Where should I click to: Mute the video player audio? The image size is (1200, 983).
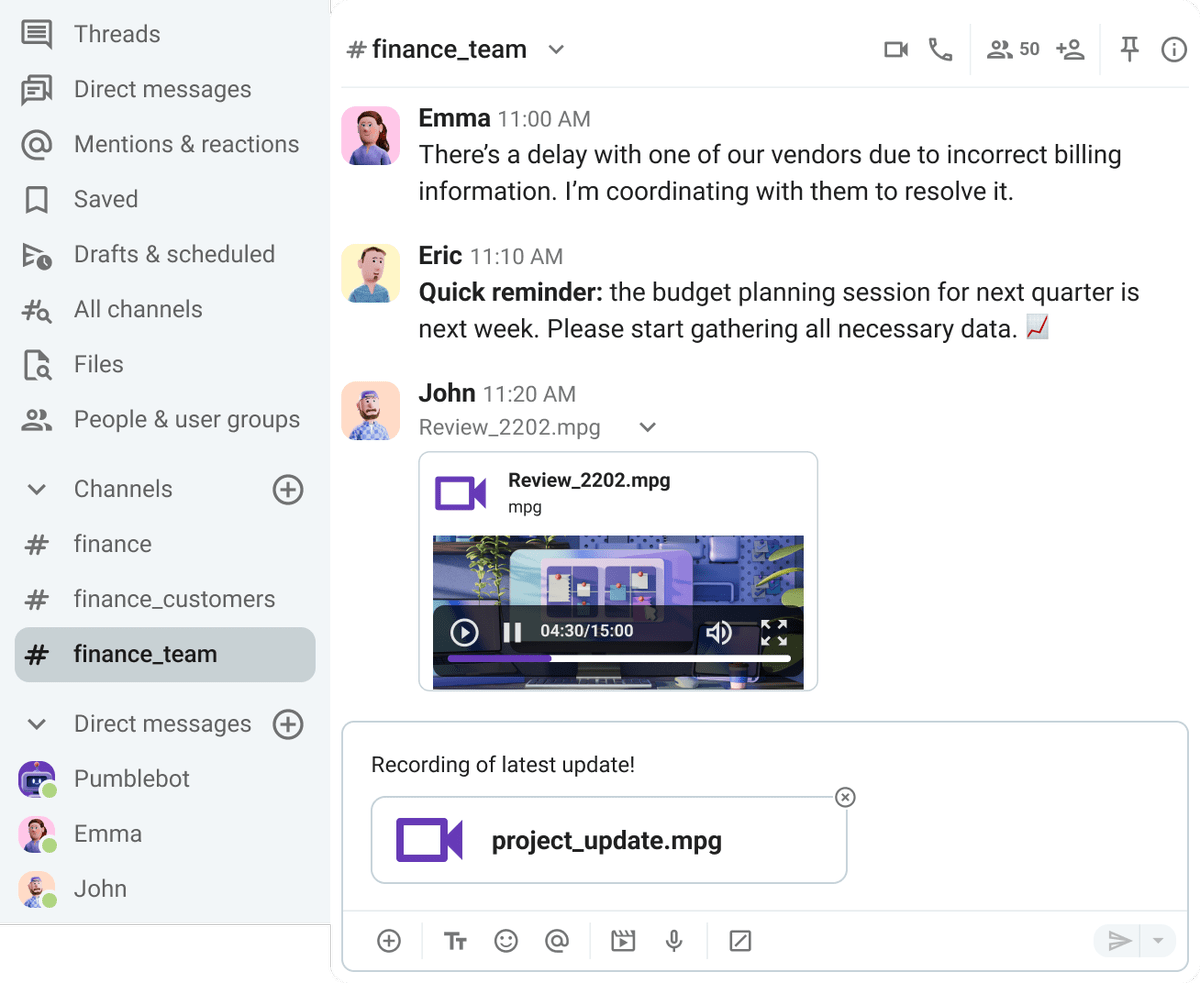coord(719,631)
